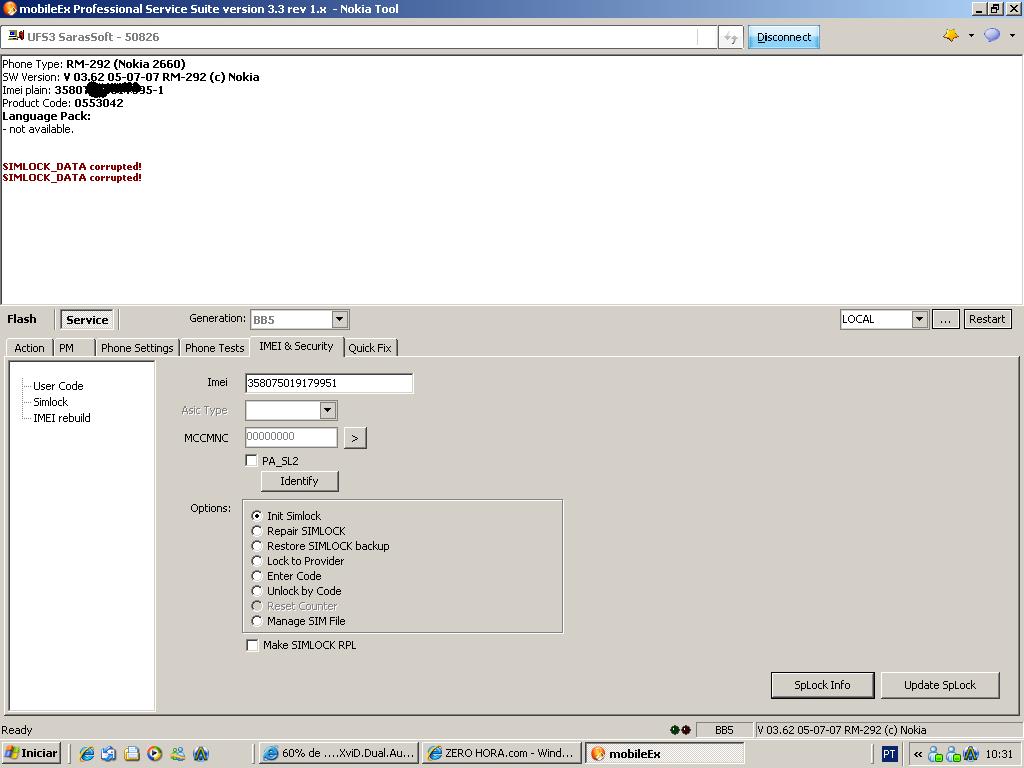1024x768 pixels.
Task: Click the arch logo tray icon
Action: [971, 754]
